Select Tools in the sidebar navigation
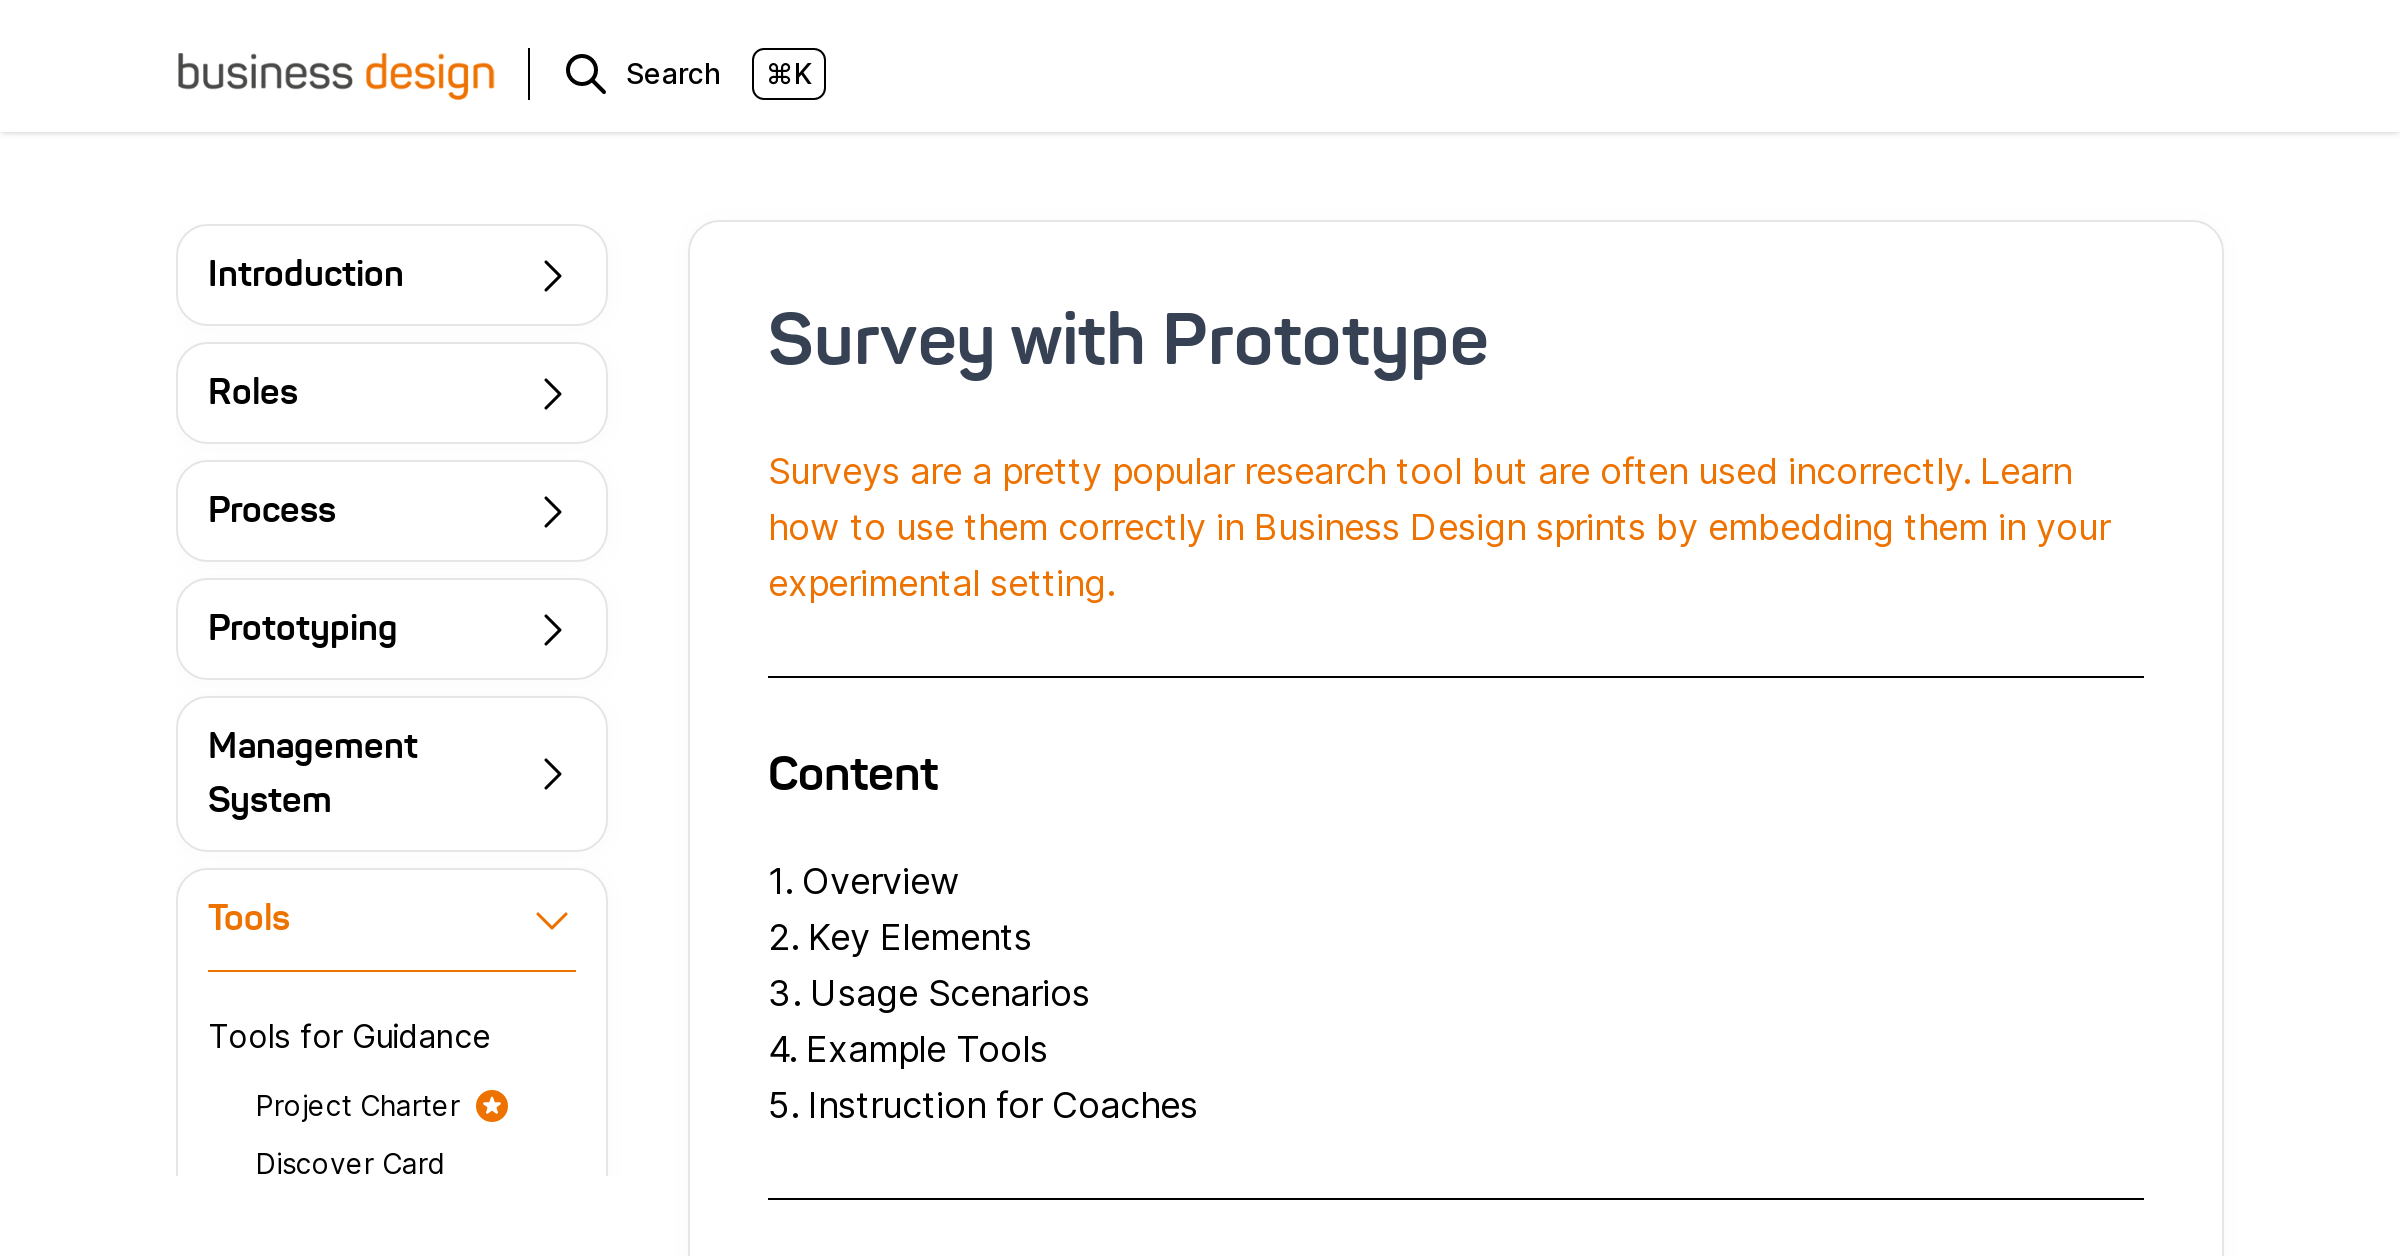This screenshot has width=2400, height=1256. 249,917
